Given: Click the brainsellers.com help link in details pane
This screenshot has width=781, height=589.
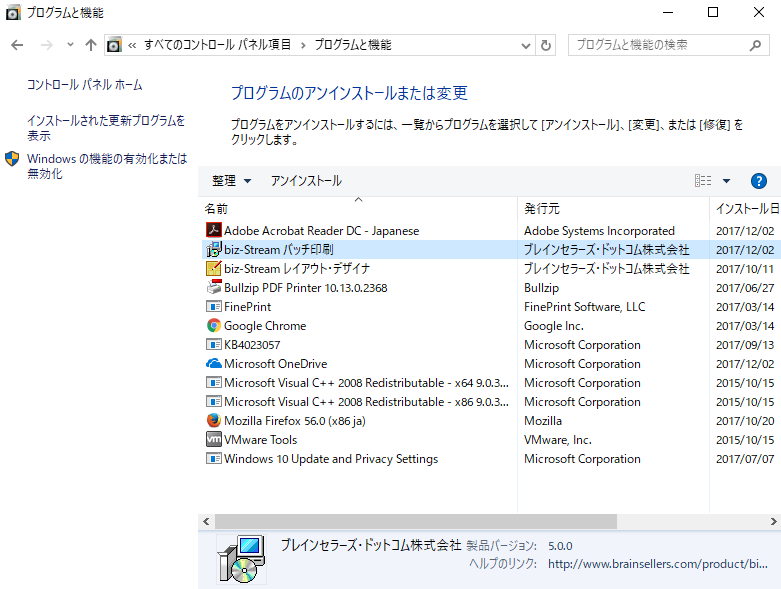Looking at the screenshot, I should tap(657, 564).
